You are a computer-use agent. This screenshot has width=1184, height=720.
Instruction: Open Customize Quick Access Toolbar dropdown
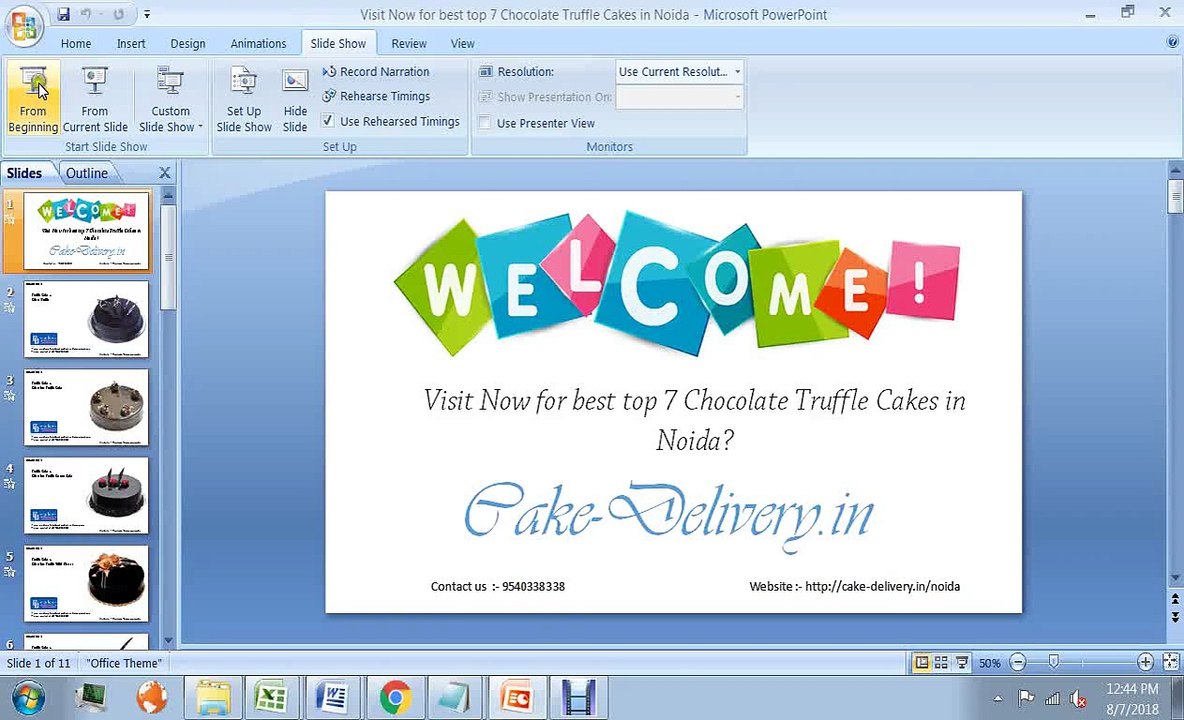pos(147,14)
